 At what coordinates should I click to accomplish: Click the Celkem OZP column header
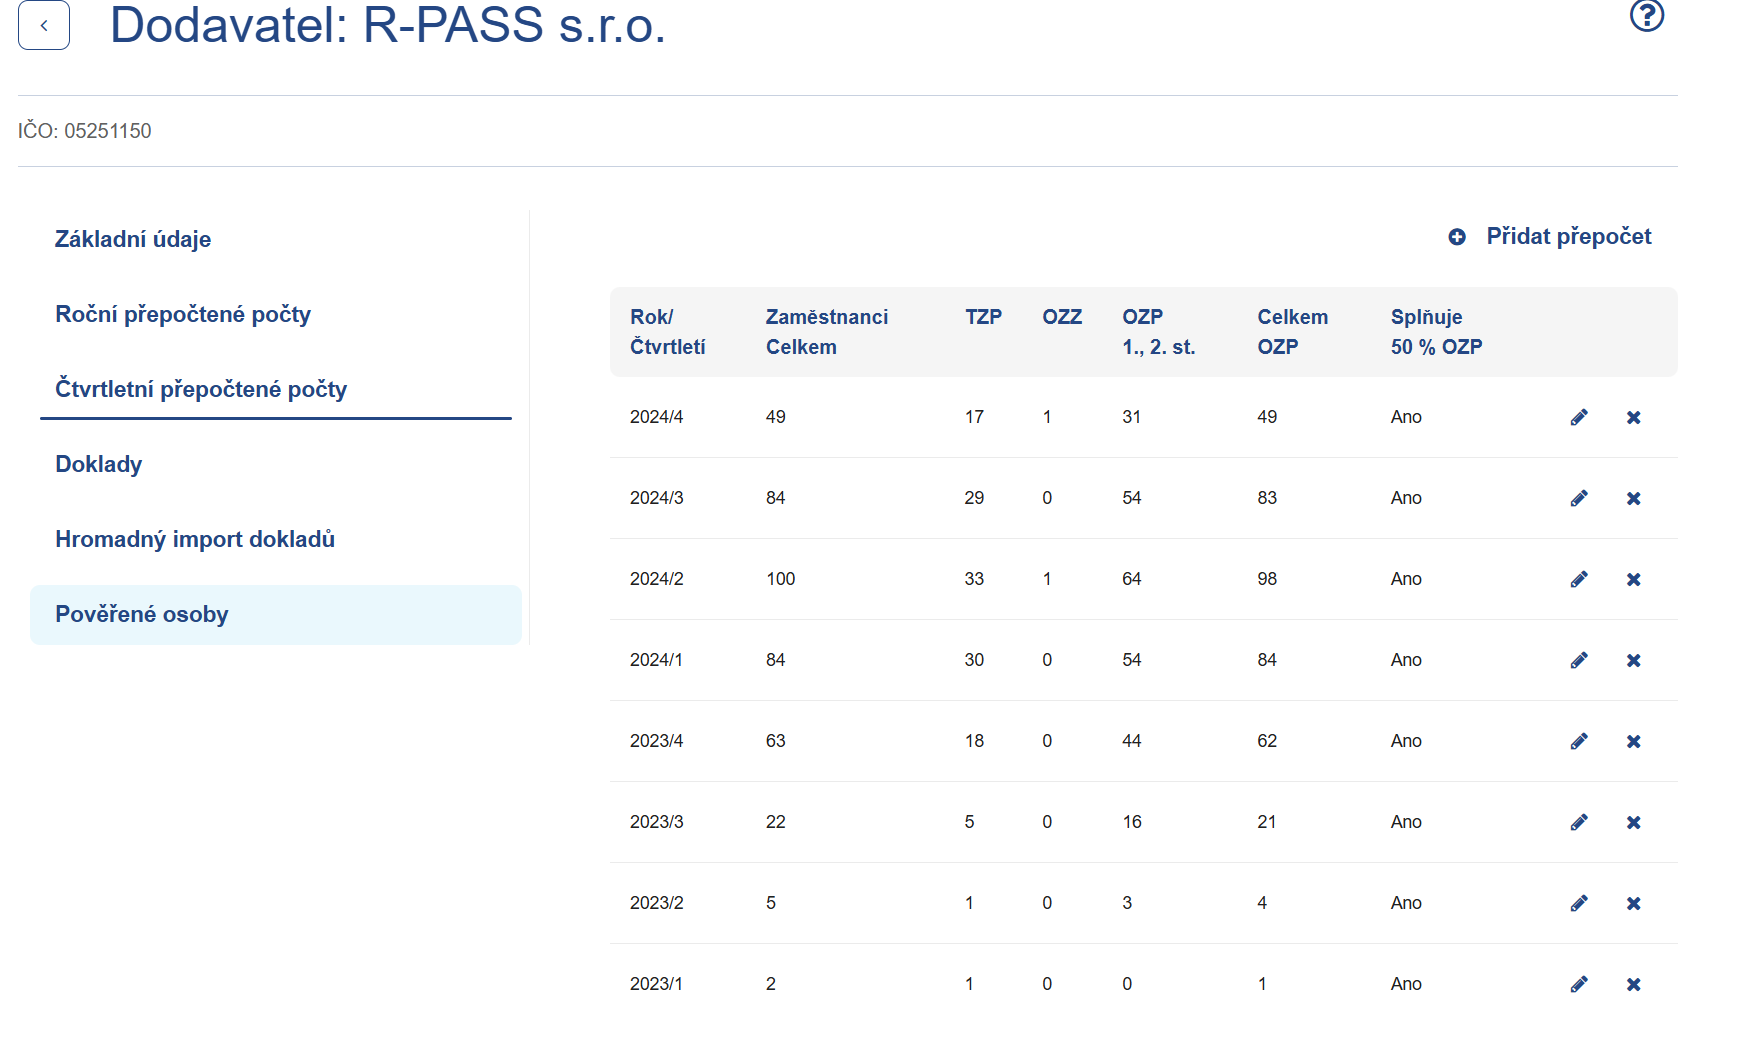coord(1293,332)
